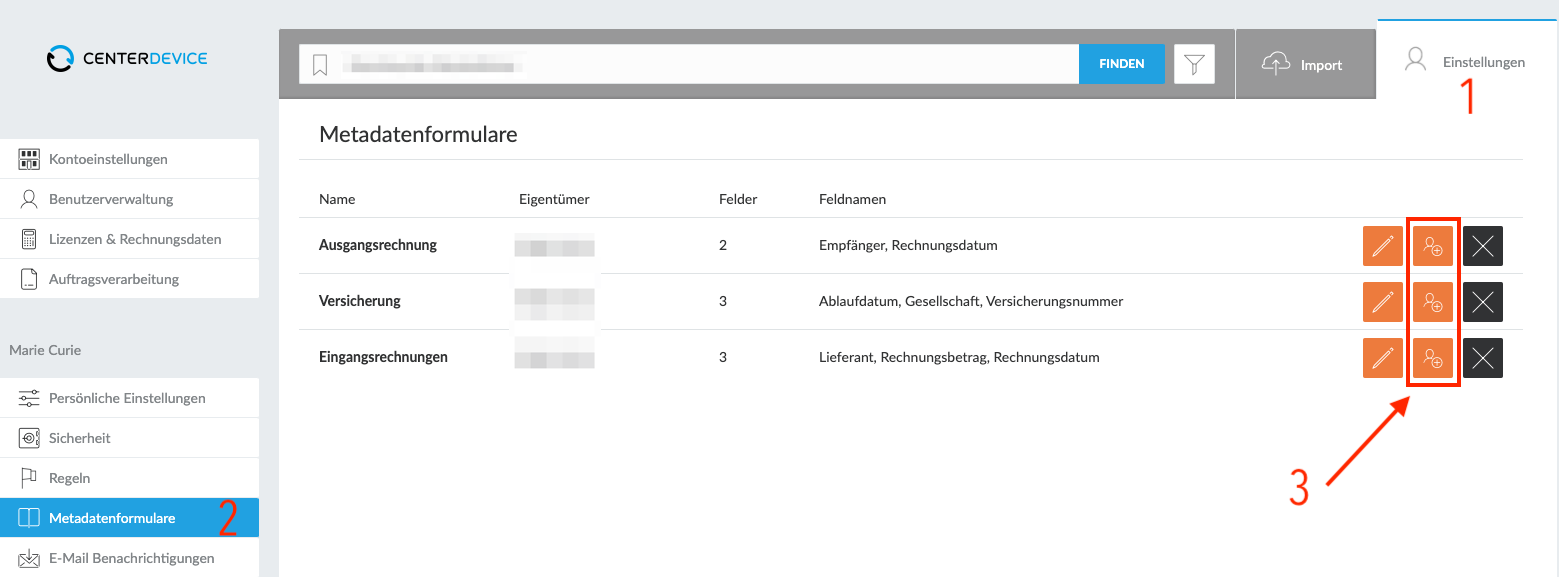Delete the Ausgangsrechnung form
This screenshot has width=1559, height=577.
pyautogui.click(x=1483, y=246)
